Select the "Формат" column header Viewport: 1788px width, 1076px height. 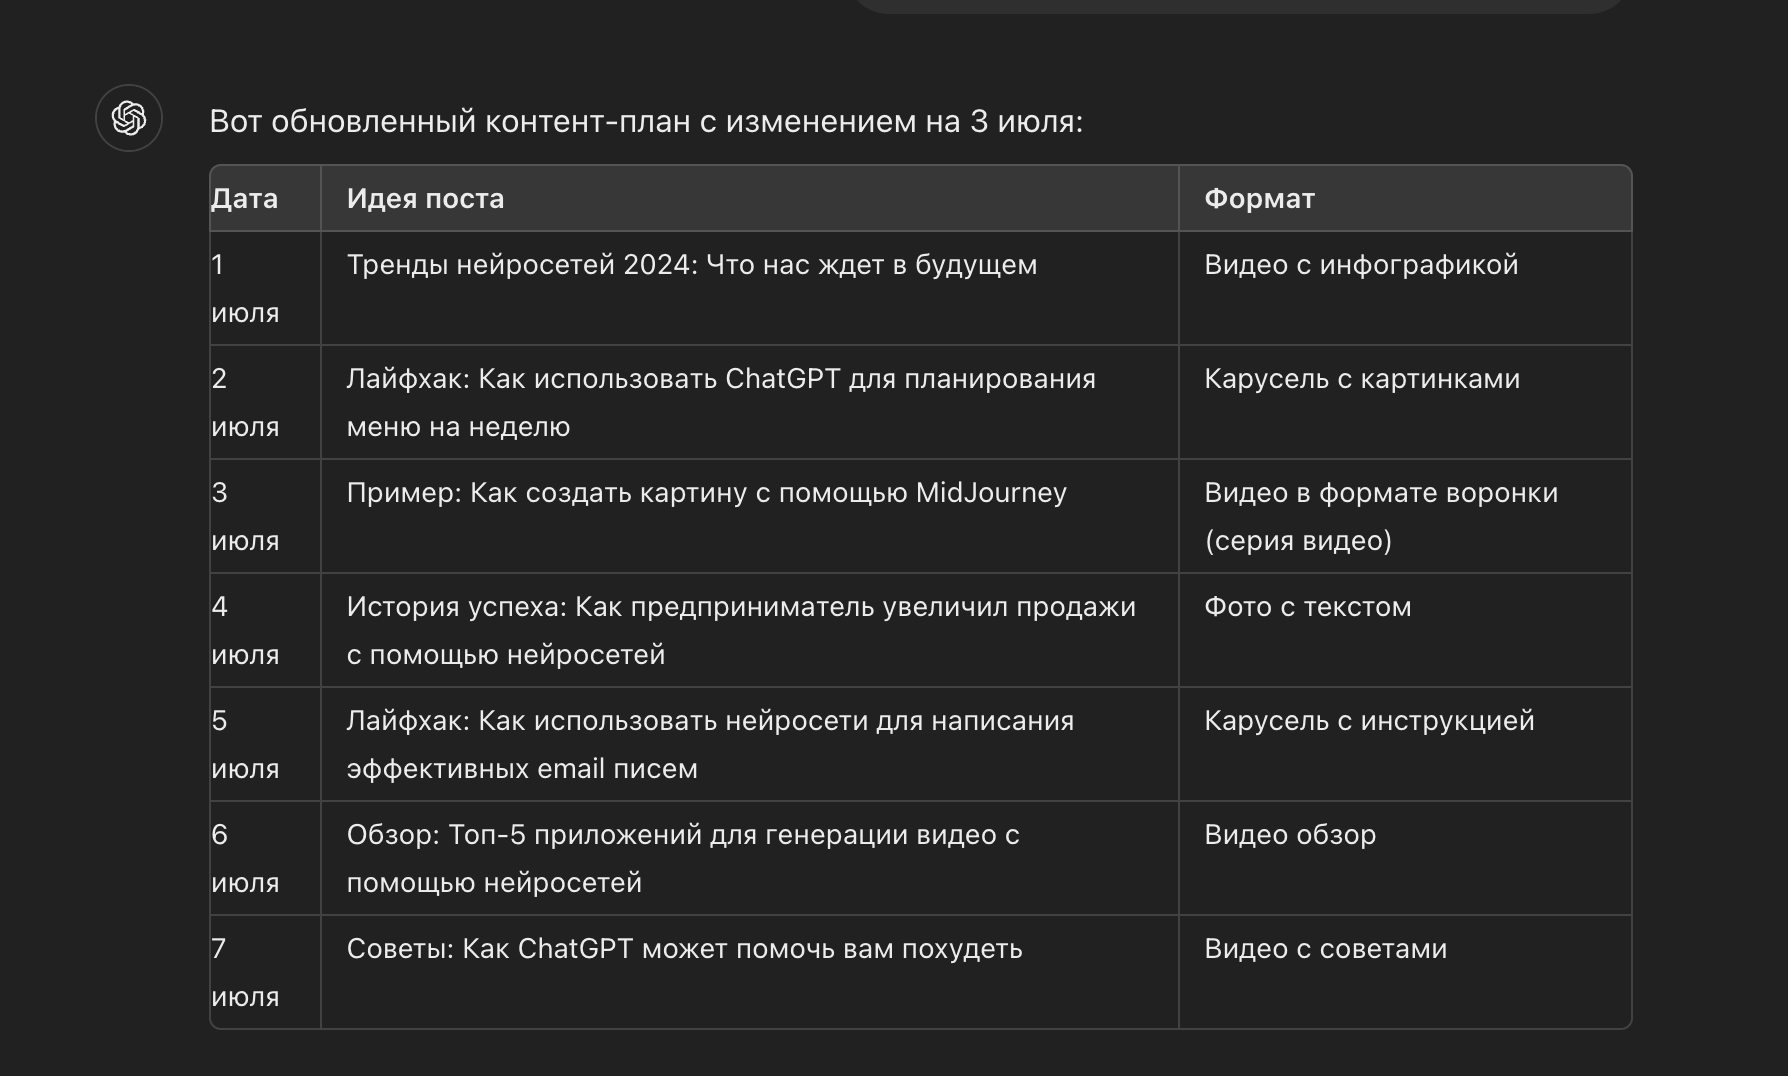point(1405,199)
